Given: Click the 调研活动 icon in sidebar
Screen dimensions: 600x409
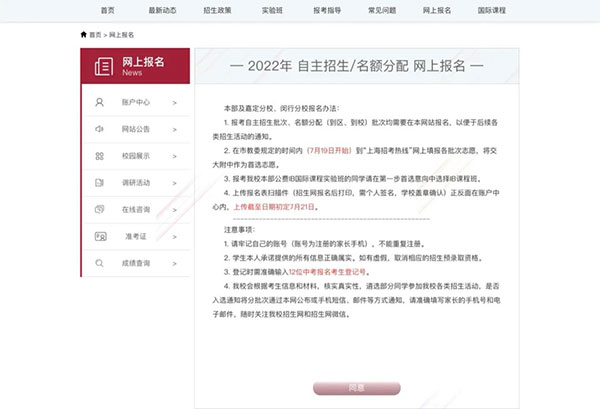Looking at the screenshot, I should pos(98,183).
